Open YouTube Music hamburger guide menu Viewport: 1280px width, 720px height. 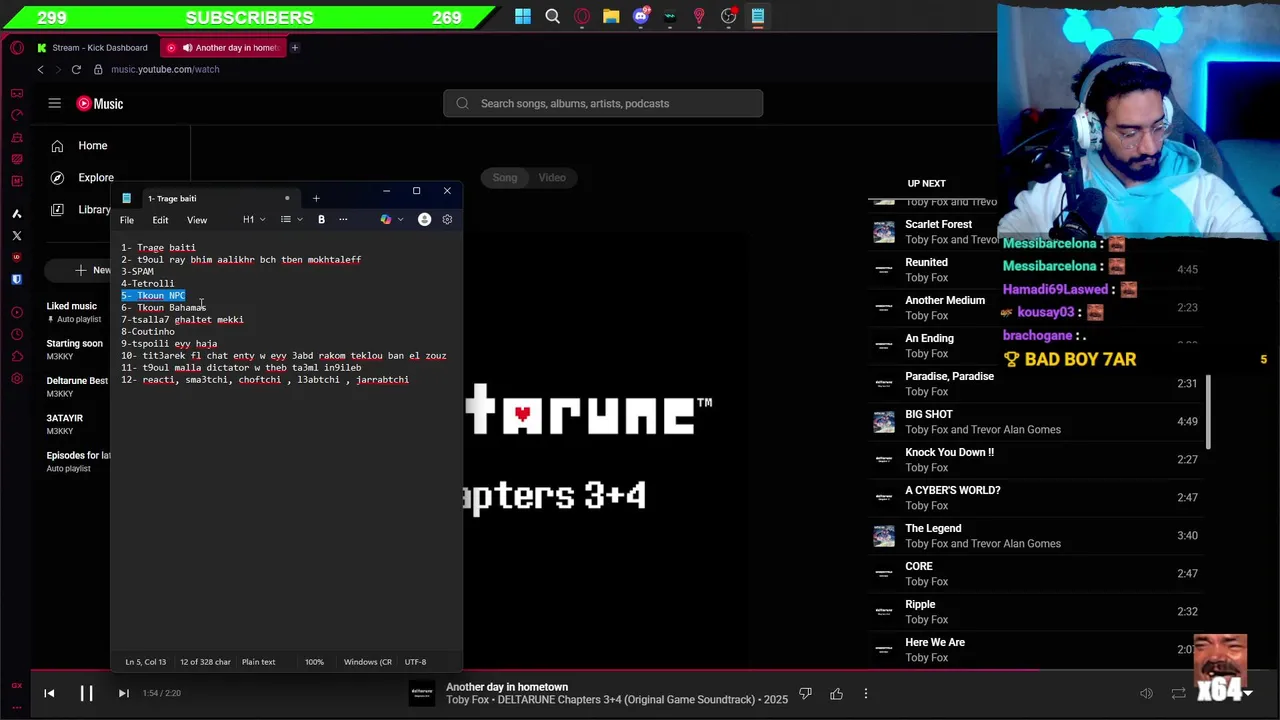55,103
